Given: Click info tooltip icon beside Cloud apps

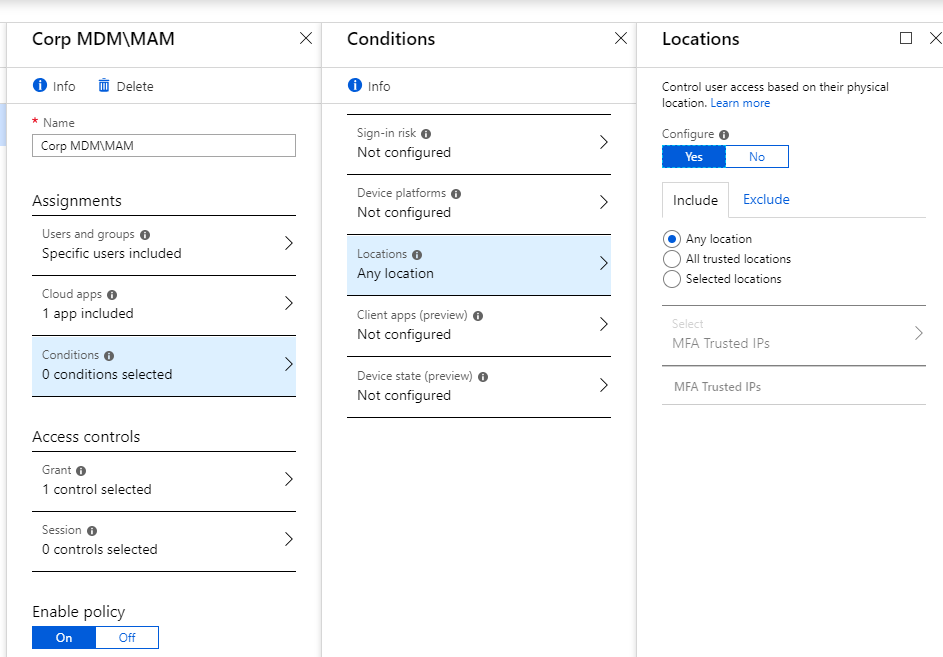Looking at the screenshot, I should [x=112, y=295].
